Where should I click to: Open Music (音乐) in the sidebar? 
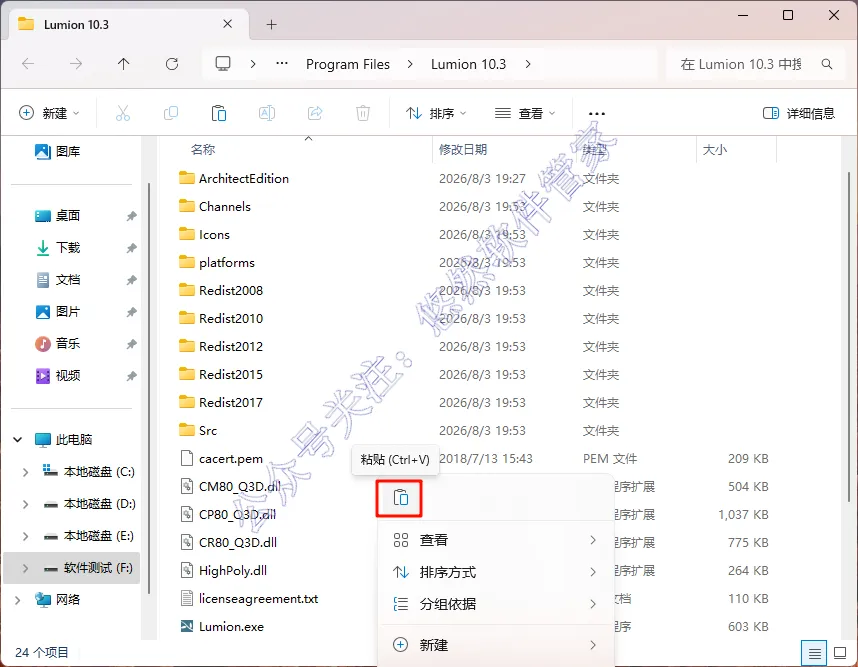click(57, 344)
